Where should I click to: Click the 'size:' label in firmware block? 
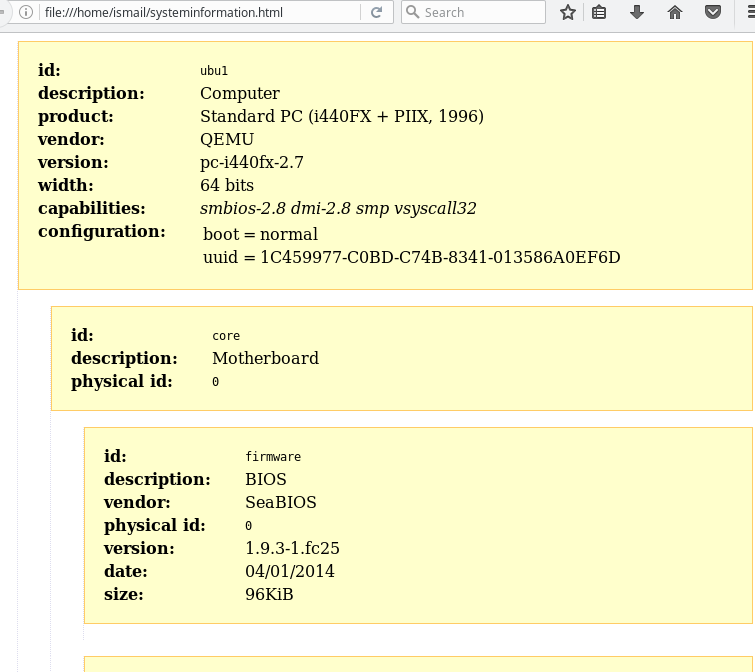pos(124,594)
